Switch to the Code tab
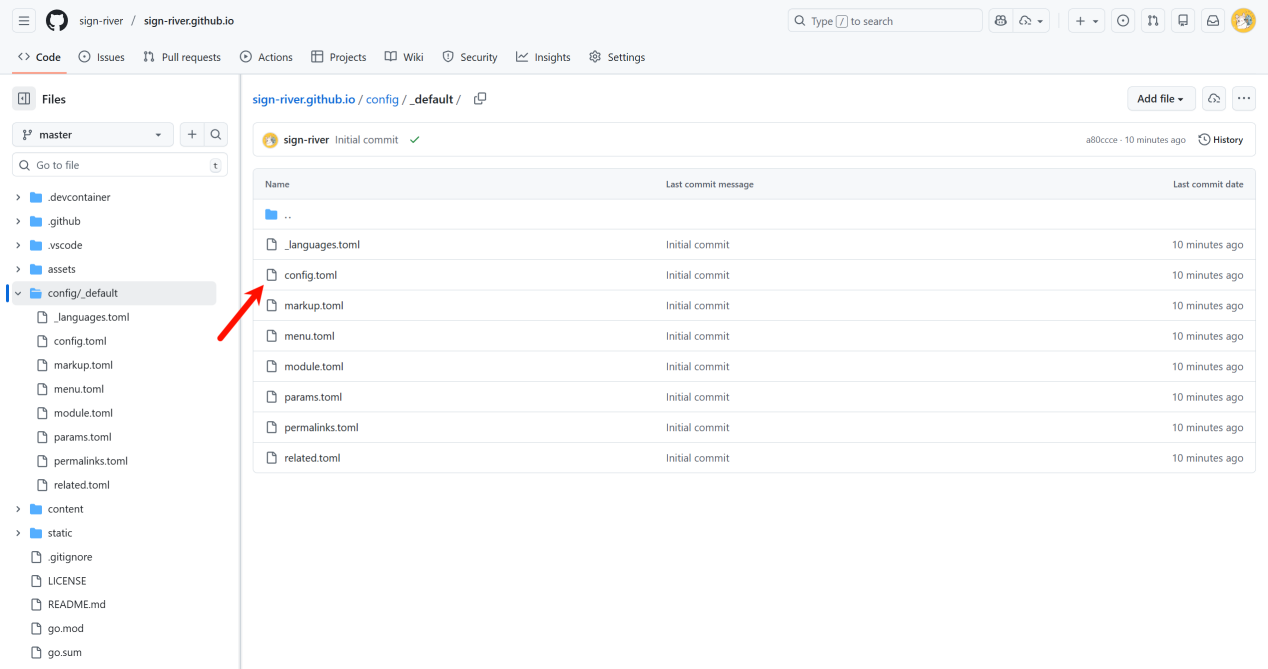Screen dimensions: 1268x669 (x=39, y=57)
